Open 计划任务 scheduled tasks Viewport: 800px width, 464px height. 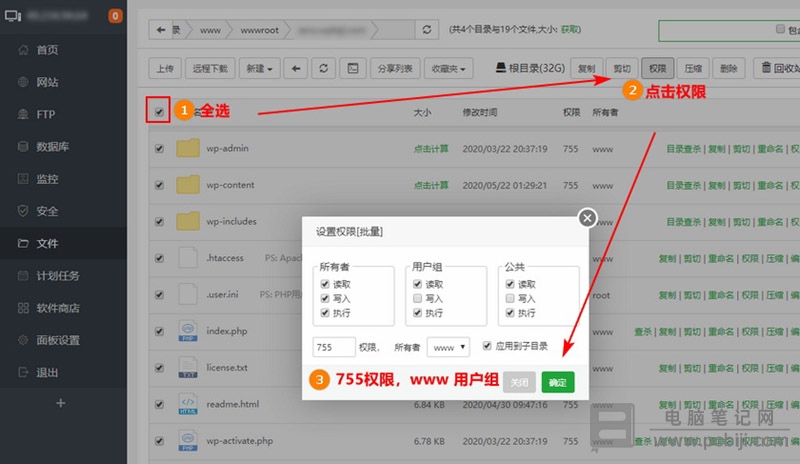click(x=58, y=276)
